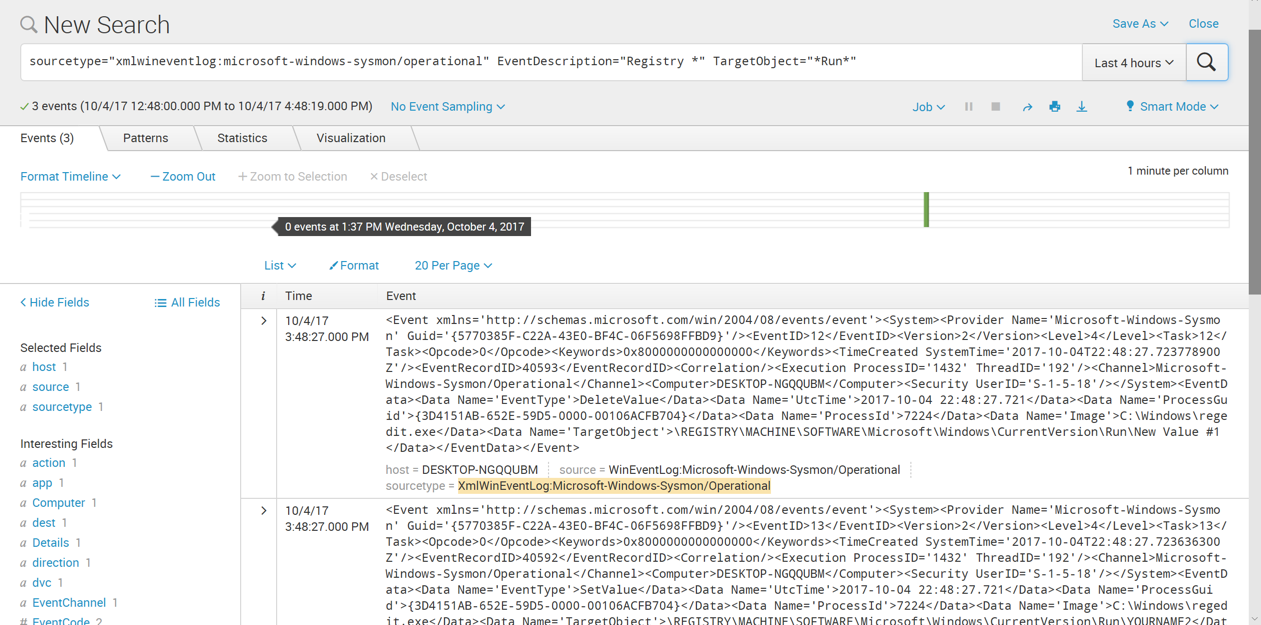Open Format options for events
This screenshot has height=625, width=1261.
point(354,265)
